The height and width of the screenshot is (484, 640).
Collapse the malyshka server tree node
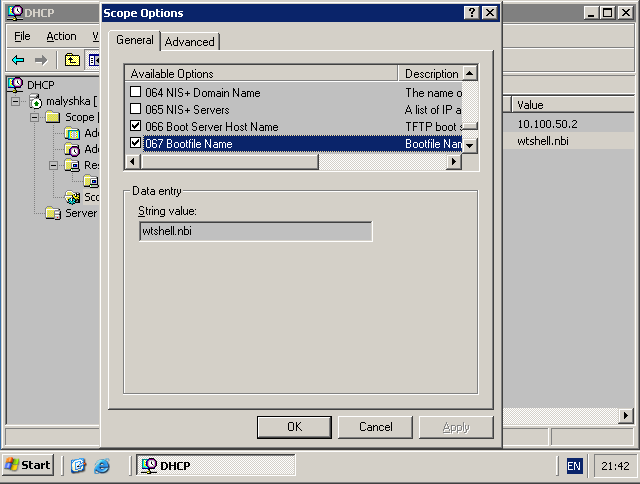coord(17,101)
